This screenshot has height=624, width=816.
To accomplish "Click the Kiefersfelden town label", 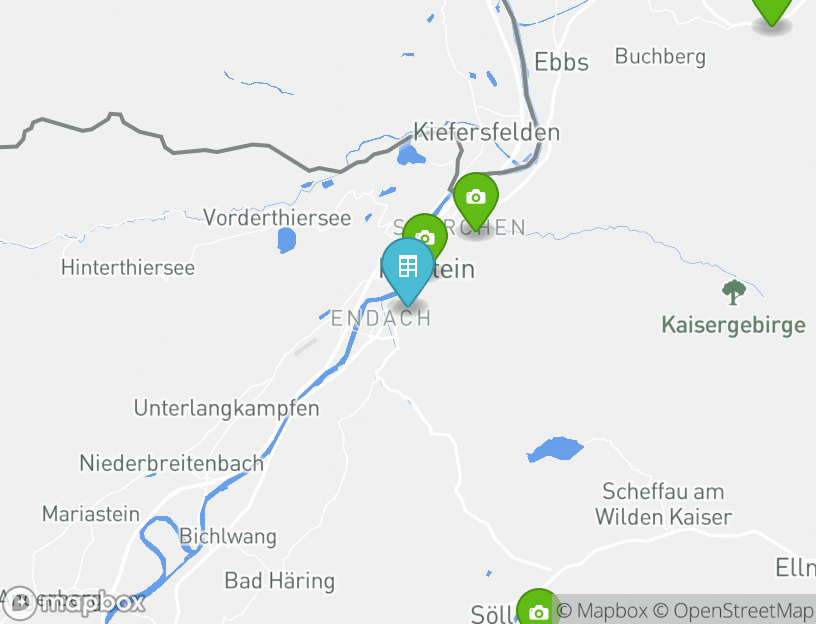I will 487,132.
